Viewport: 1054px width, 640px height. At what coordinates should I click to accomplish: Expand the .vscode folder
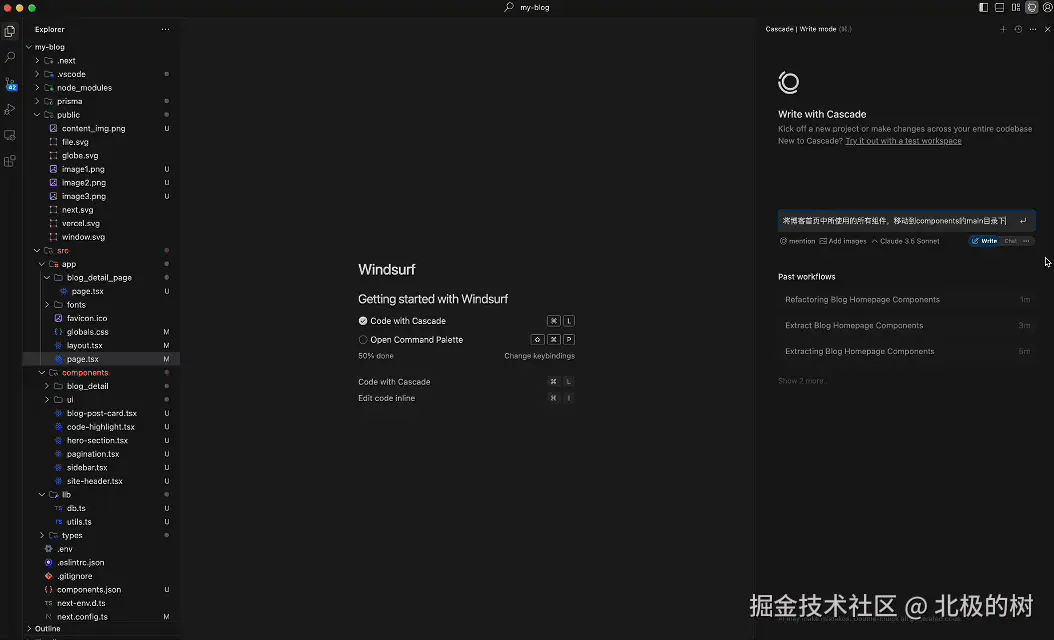tap(38, 74)
